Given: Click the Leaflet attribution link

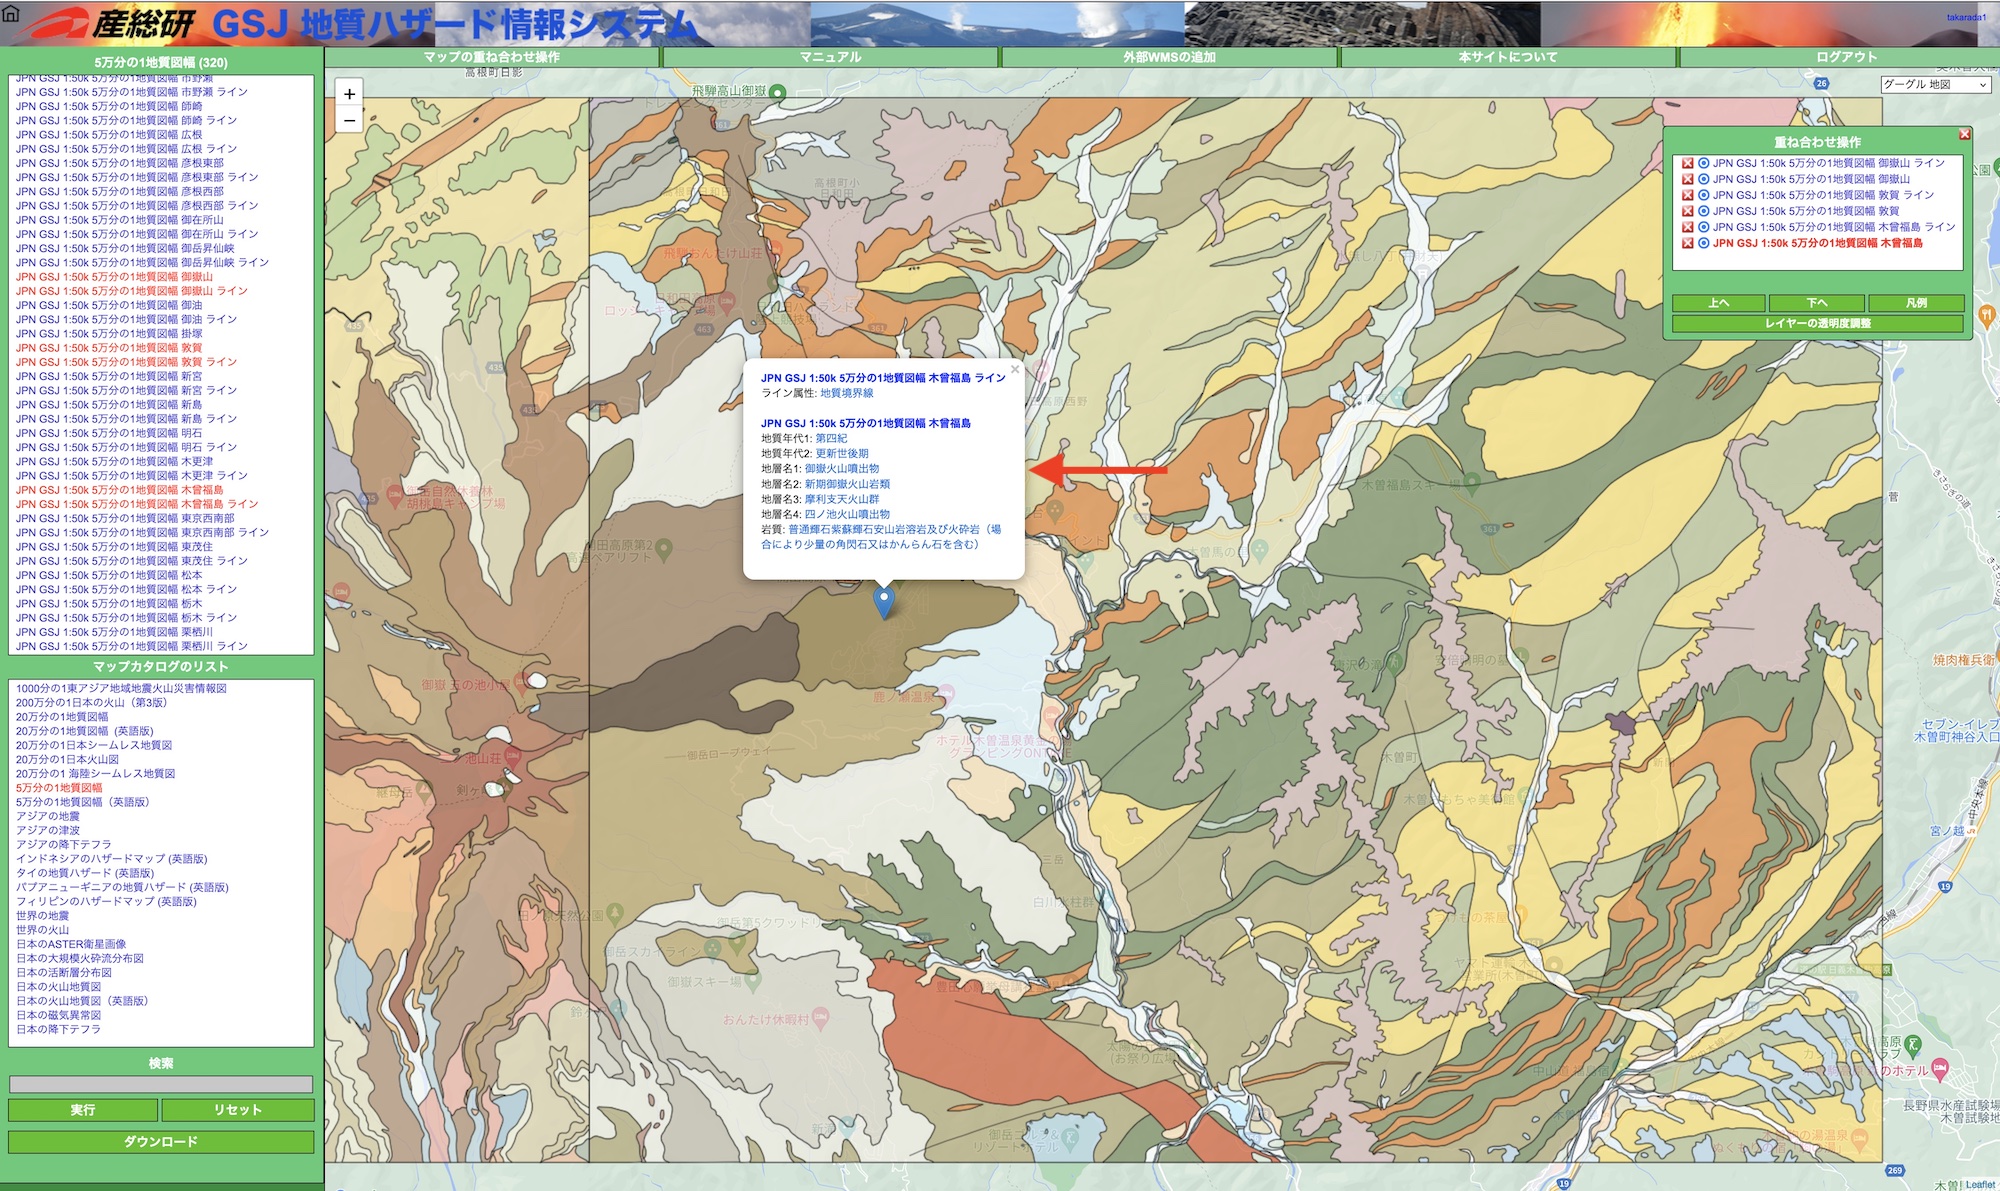Looking at the screenshot, I should pos(1980,1184).
